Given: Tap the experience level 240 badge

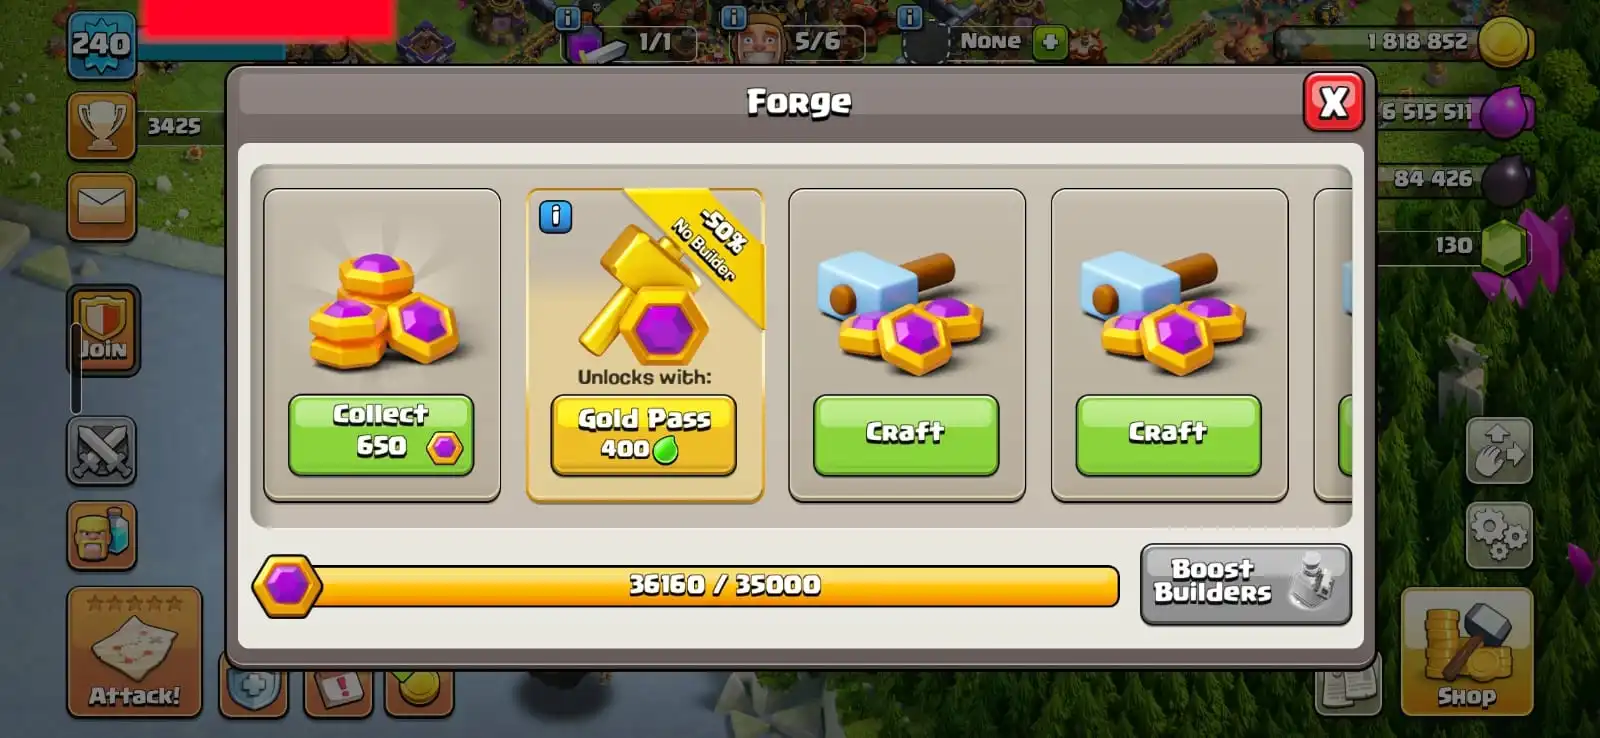Looking at the screenshot, I should [101, 45].
